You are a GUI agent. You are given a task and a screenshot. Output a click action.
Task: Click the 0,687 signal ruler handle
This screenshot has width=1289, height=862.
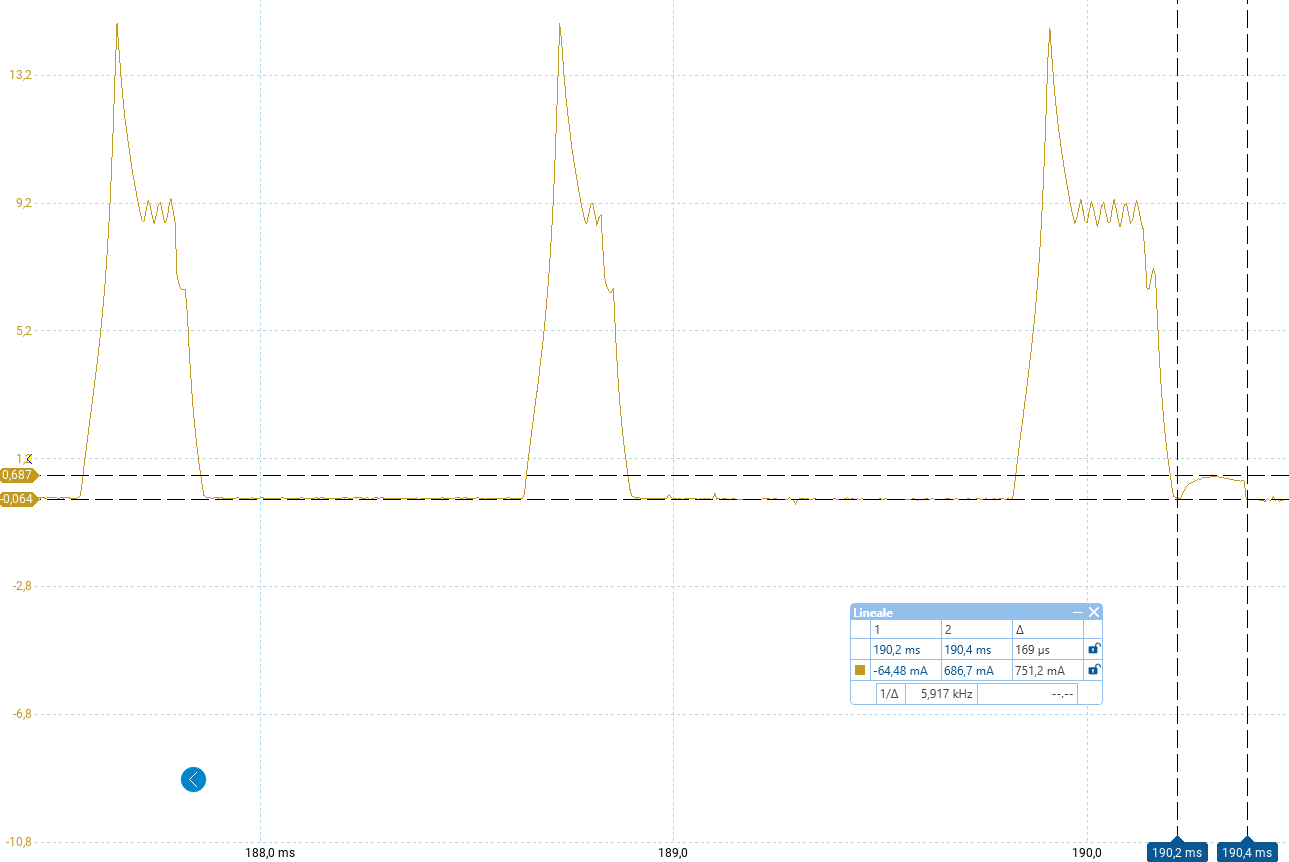[18, 475]
